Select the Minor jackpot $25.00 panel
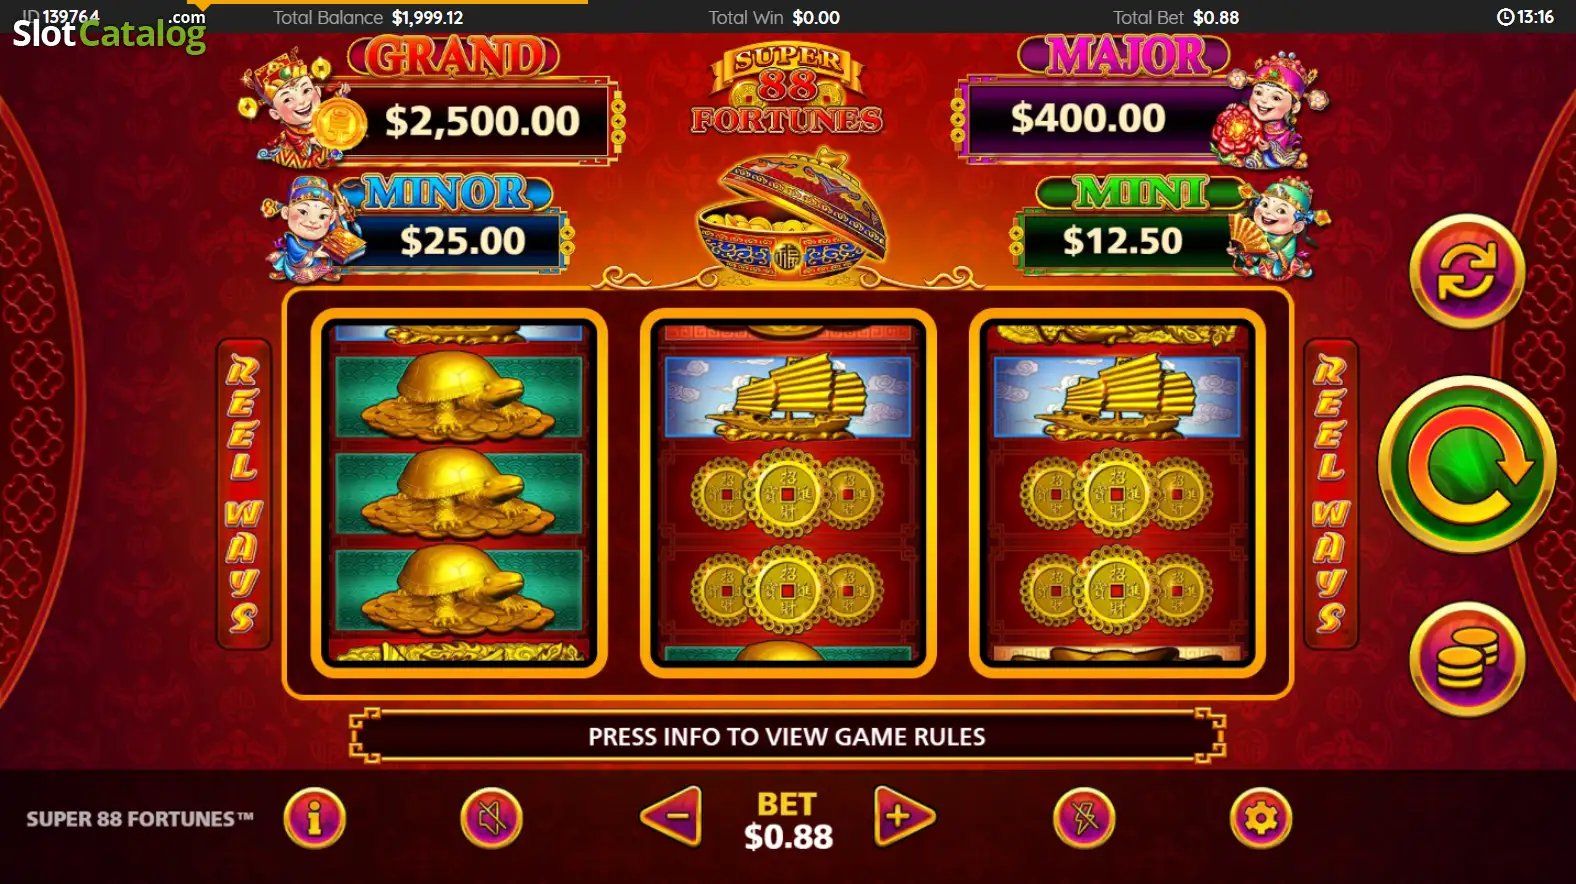Image resolution: width=1576 pixels, height=884 pixels. (418, 227)
